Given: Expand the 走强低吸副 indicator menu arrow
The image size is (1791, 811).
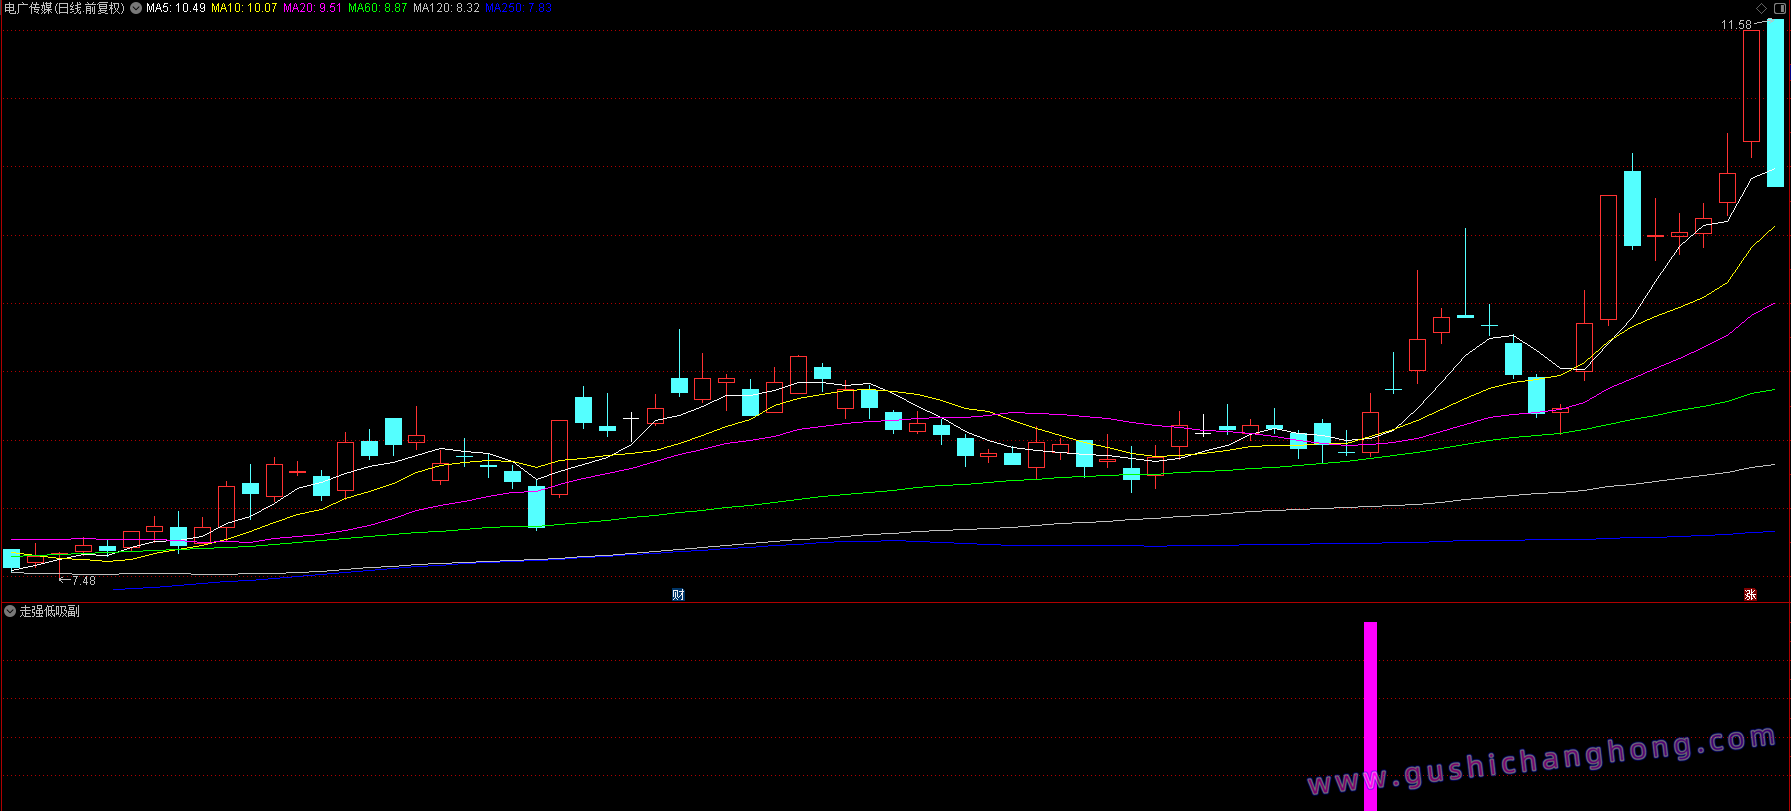Looking at the screenshot, I should (x=10, y=611).
